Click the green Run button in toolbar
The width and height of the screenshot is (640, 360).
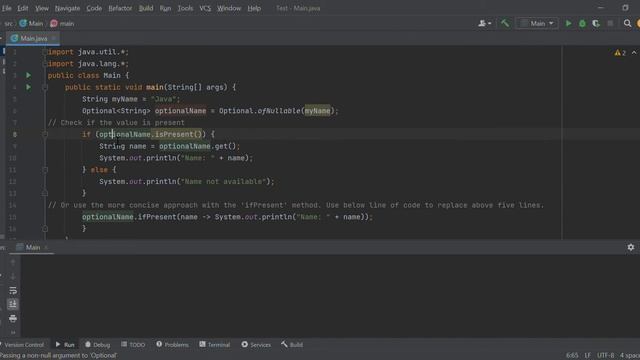point(568,24)
